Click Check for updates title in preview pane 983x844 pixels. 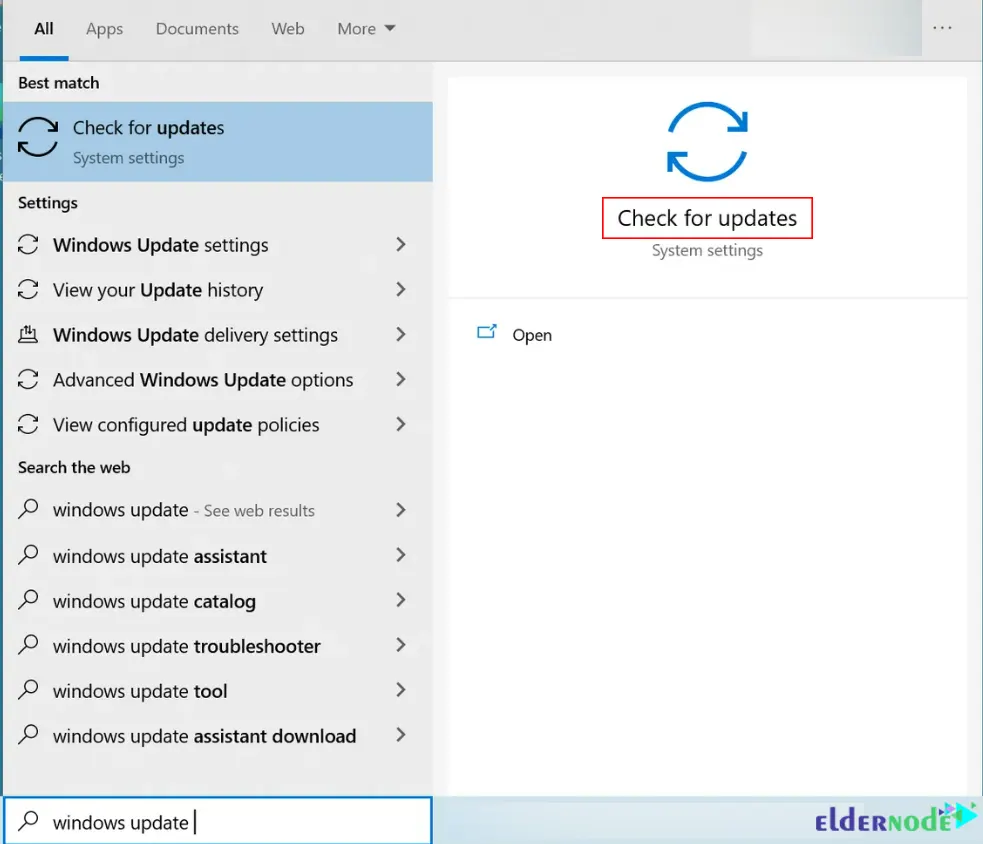[x=707, y=218]
